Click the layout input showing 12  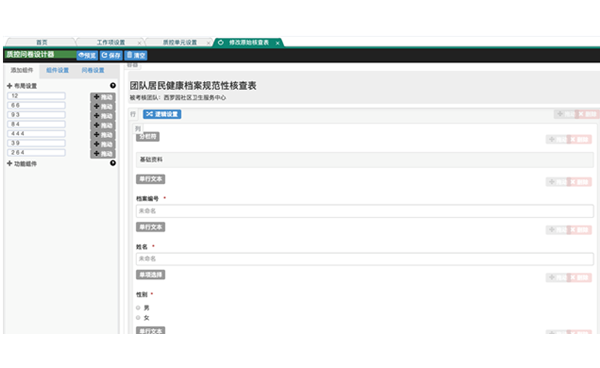[x=36, y=96]
